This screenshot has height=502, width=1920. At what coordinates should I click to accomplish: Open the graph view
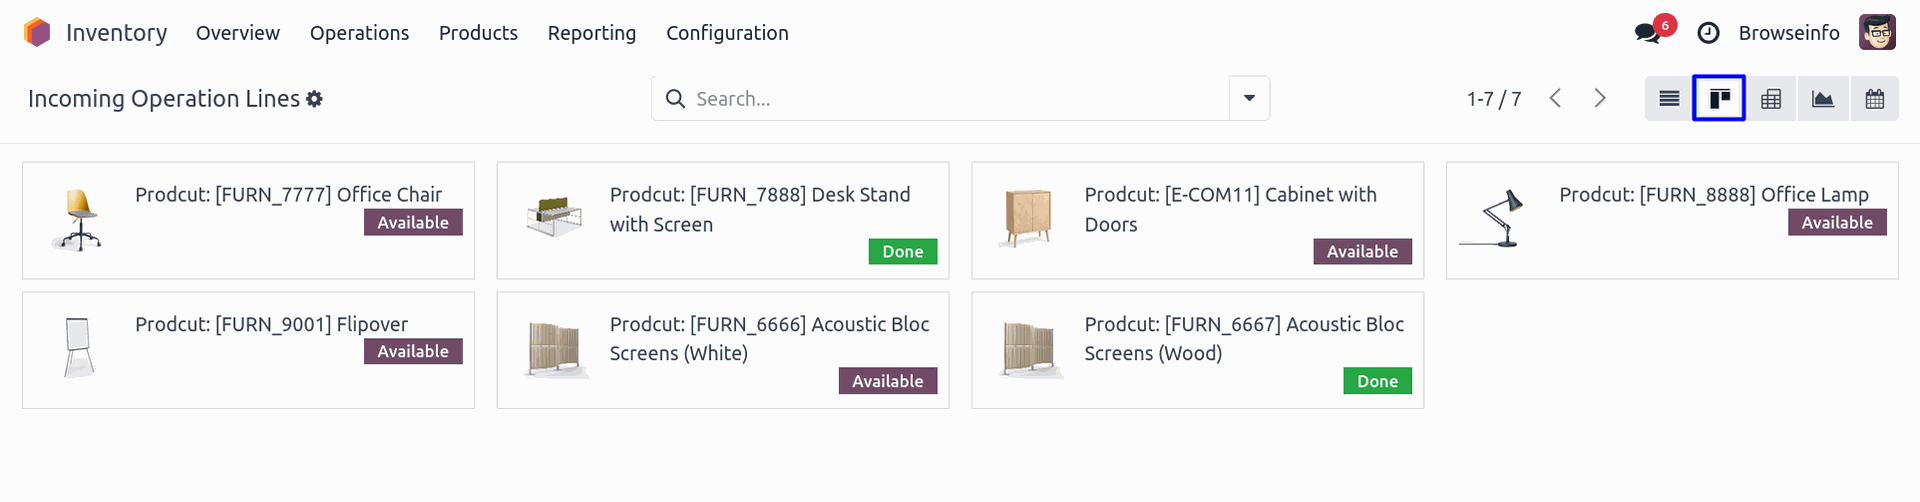point(1823,98)
